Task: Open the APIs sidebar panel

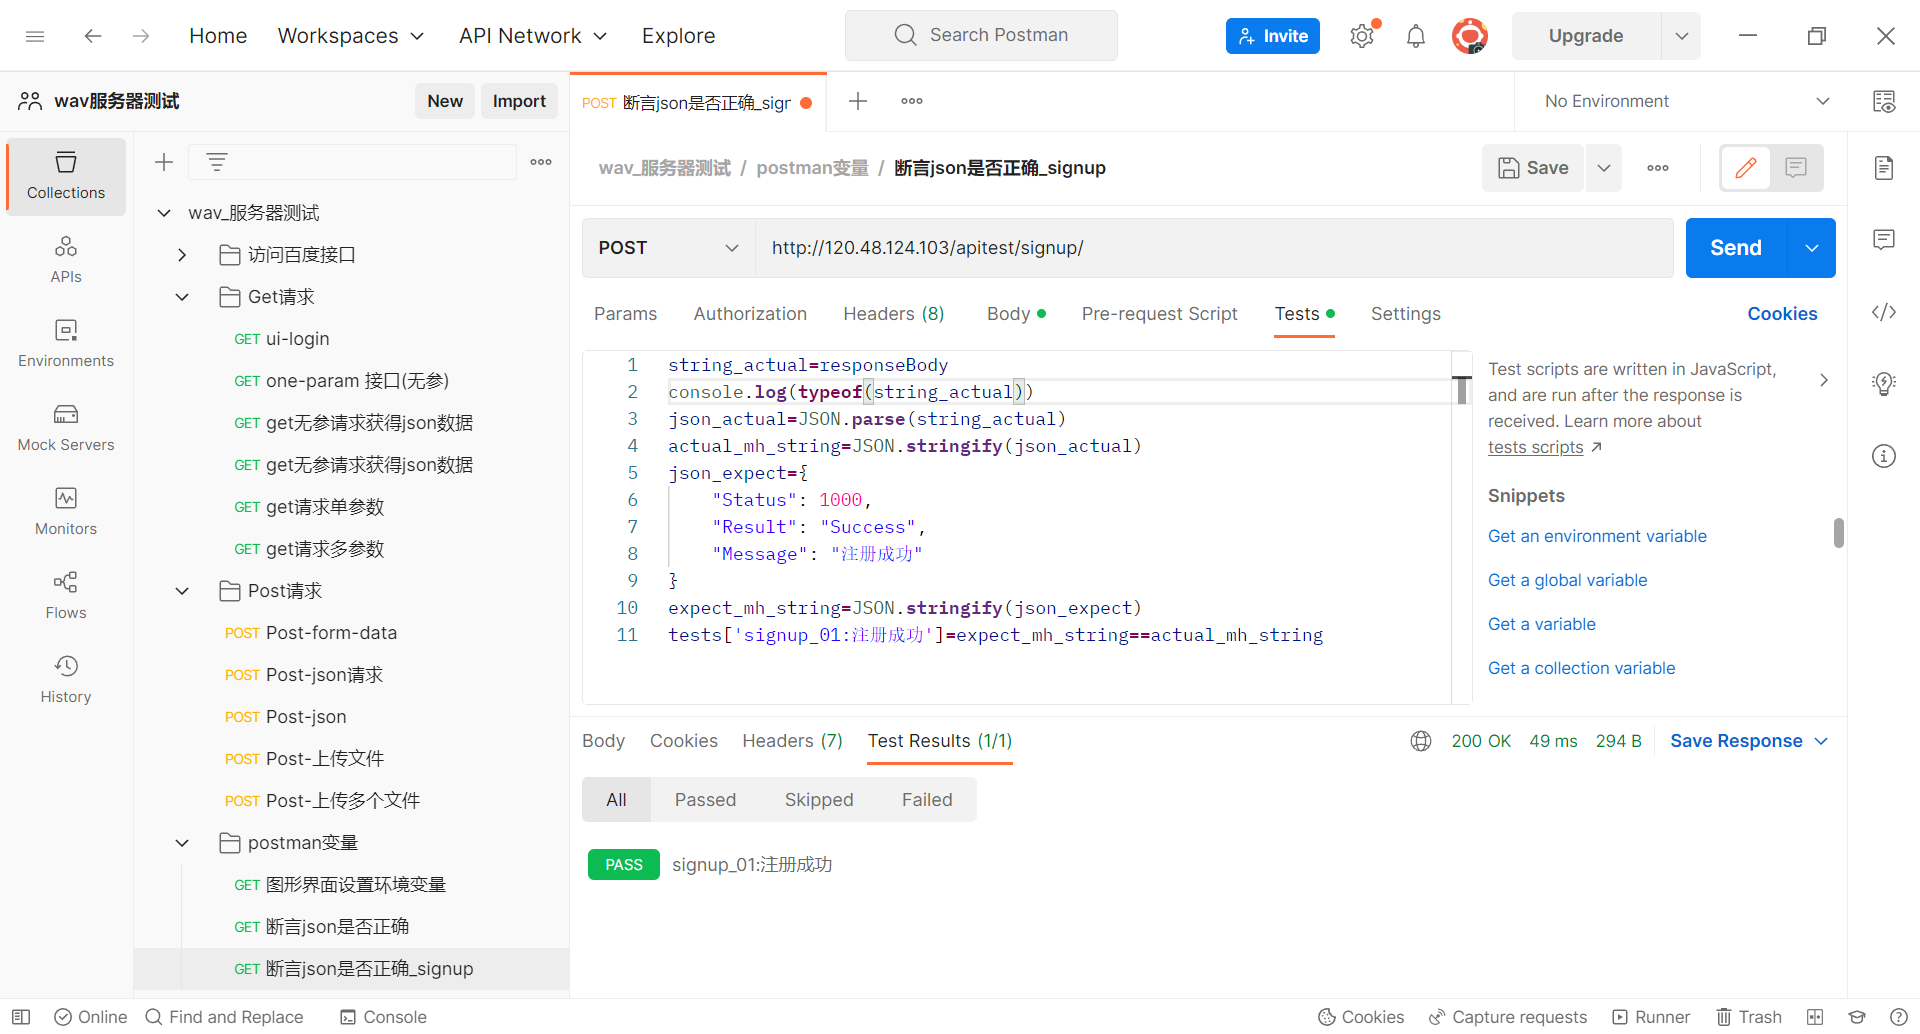Action: pos(66,260)
